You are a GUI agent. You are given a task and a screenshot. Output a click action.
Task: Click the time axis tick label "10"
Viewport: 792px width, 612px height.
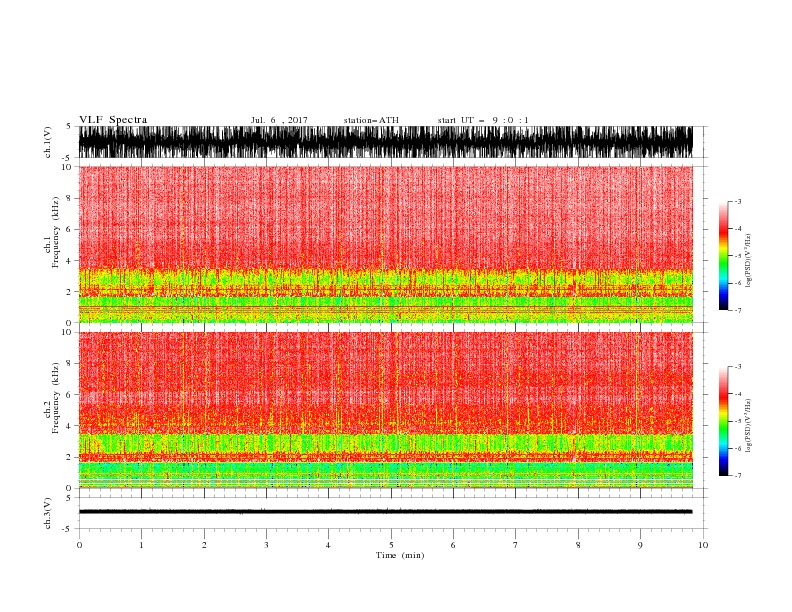[x=703, y=545]
